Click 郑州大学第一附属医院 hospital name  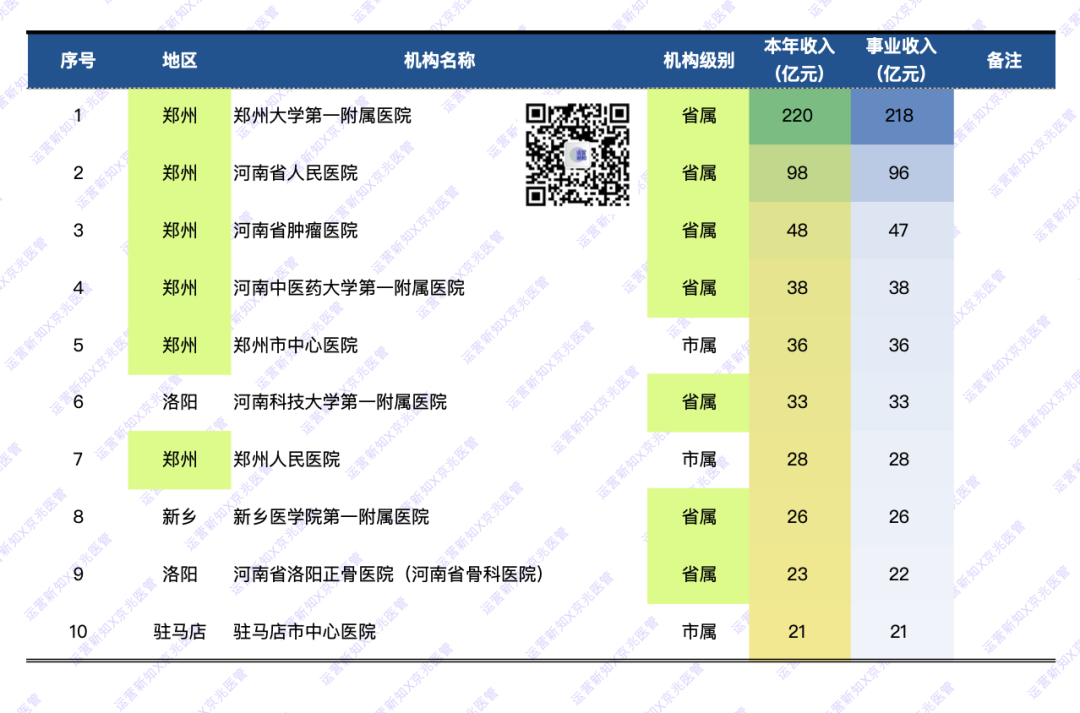tap(322, 116)
